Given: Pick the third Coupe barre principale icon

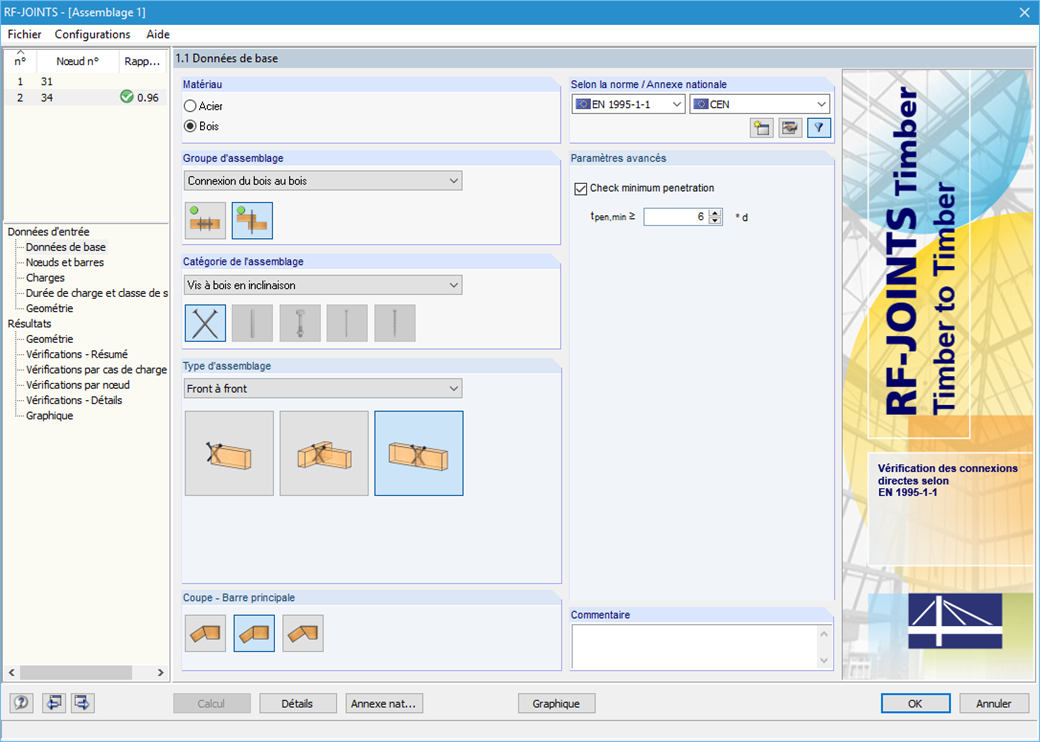Looking at the screenshot, I should 303,633.
